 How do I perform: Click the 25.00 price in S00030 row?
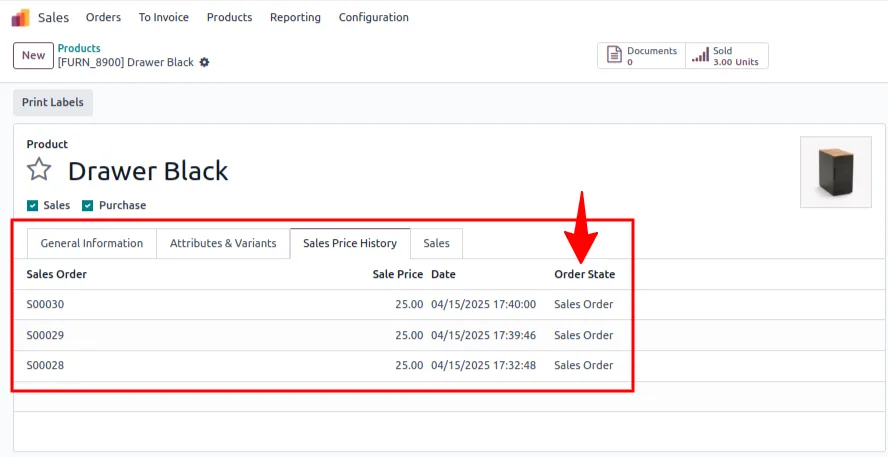click(409, 305)
